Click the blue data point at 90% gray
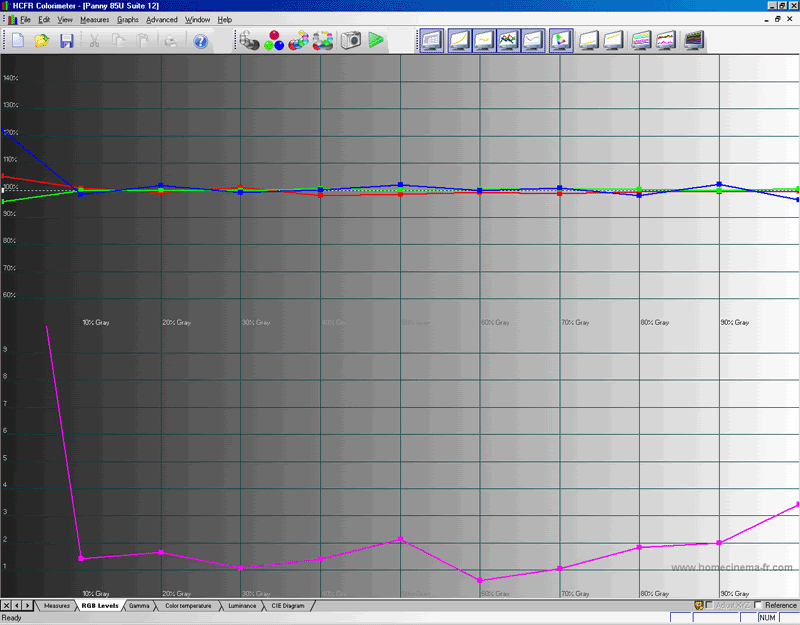Viewport: 800px width, 625px height. tap(719, 184)
